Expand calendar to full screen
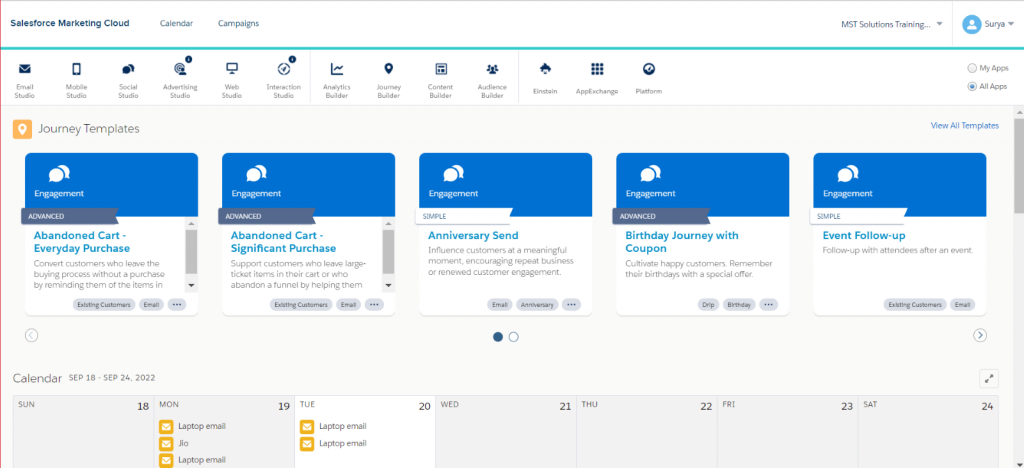Image resolution: width=1024 pixels, height=468 pixels. (989, 379)
